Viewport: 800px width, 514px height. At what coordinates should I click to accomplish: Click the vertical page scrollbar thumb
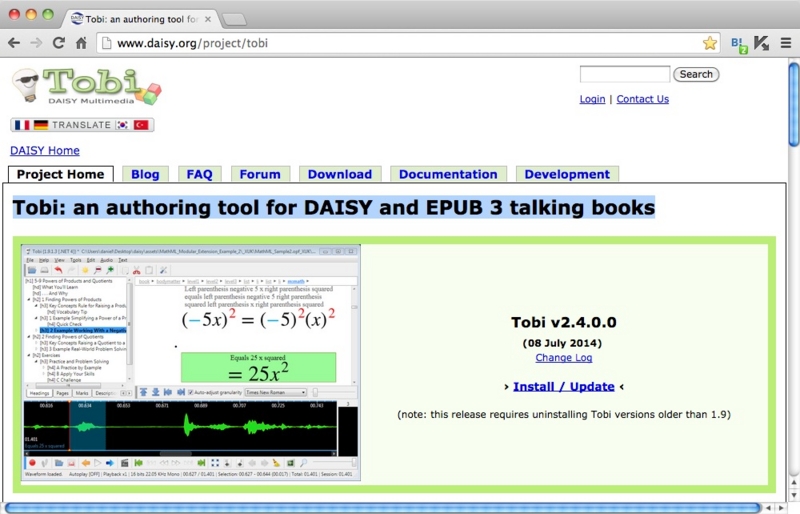794,104
